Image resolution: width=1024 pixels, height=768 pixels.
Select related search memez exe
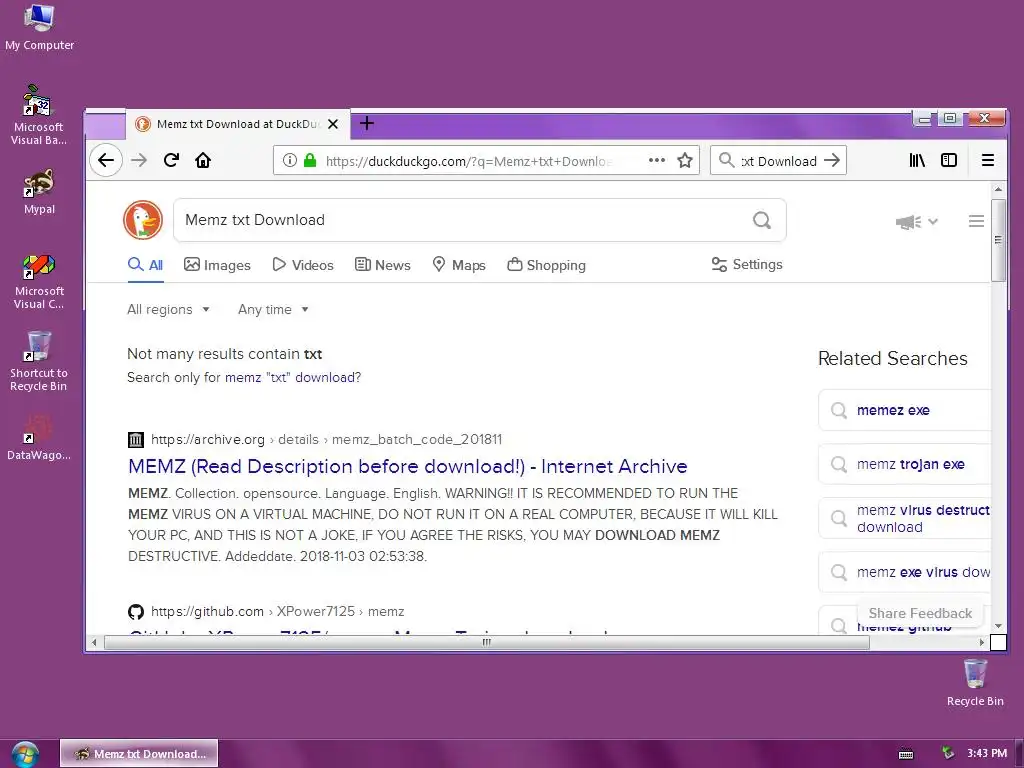tap(904, 410)
